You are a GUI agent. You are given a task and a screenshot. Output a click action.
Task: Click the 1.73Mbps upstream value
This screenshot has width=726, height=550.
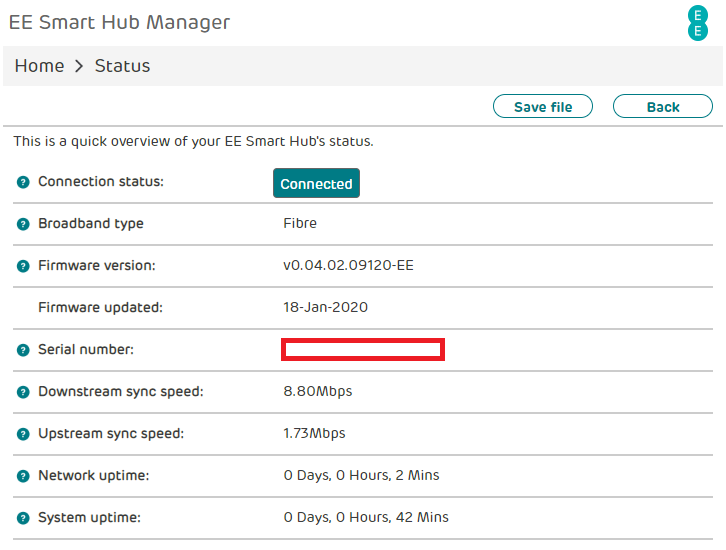314,433
